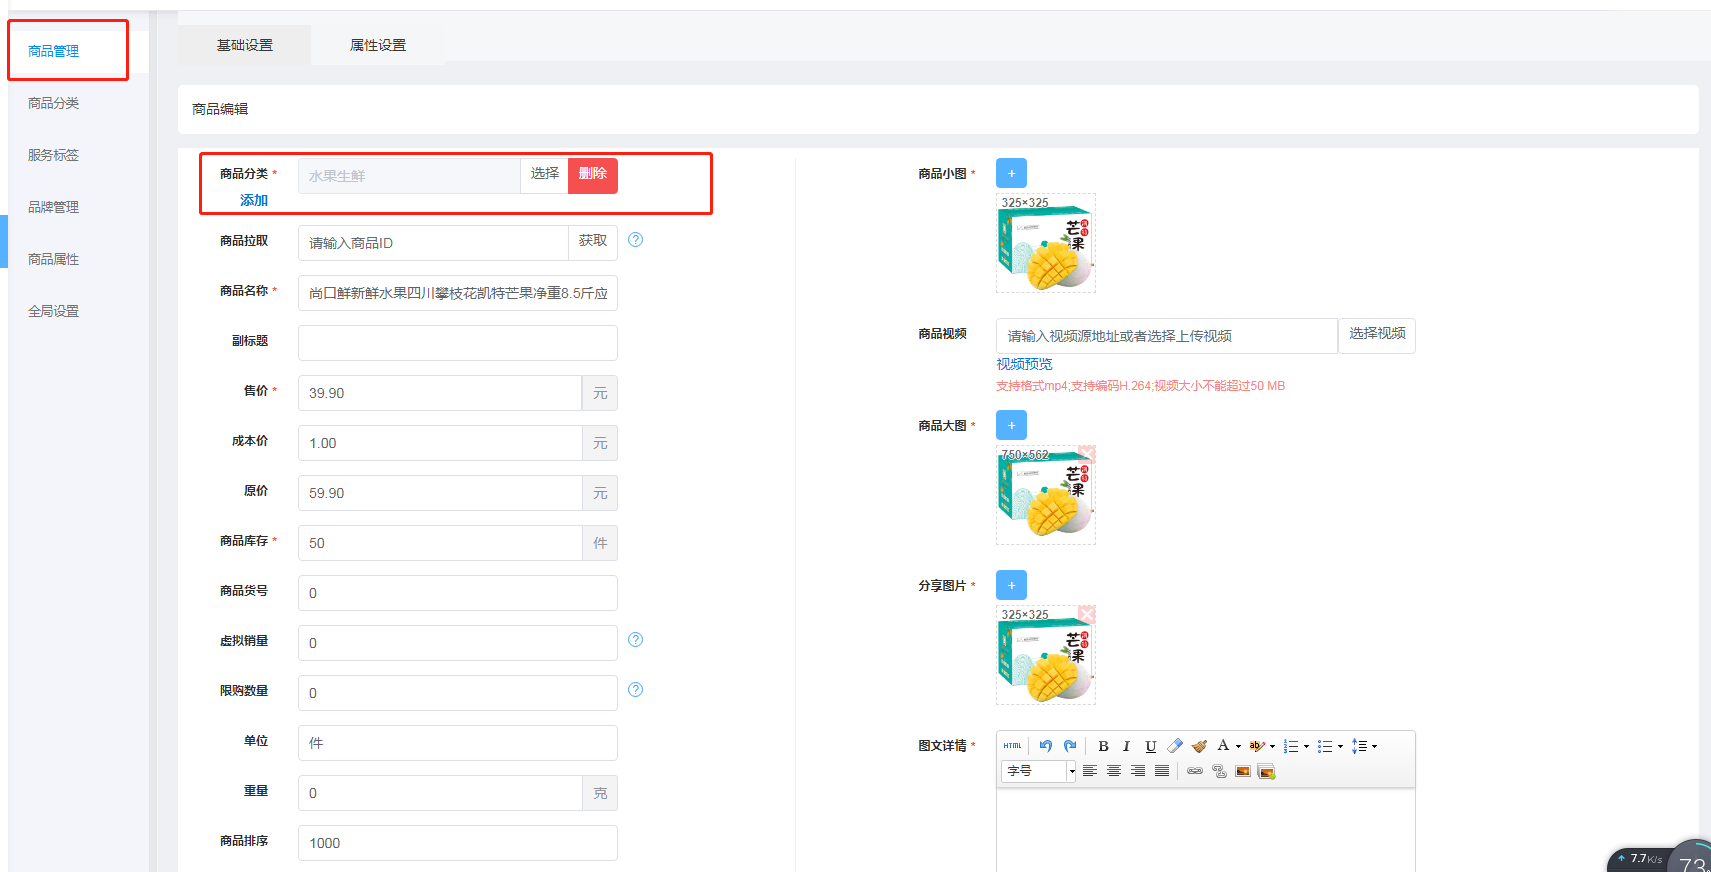Switch to 基础设置 tab
The image size is (1711, 872).
point(244,45)
